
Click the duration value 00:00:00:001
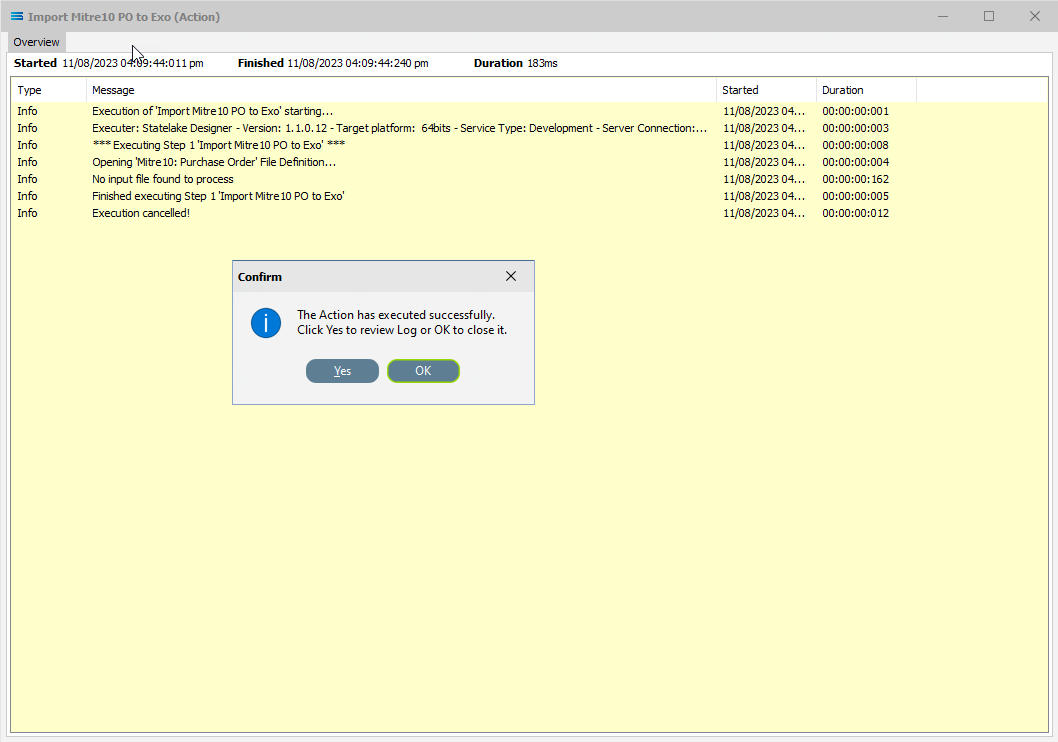pos(856,111)
